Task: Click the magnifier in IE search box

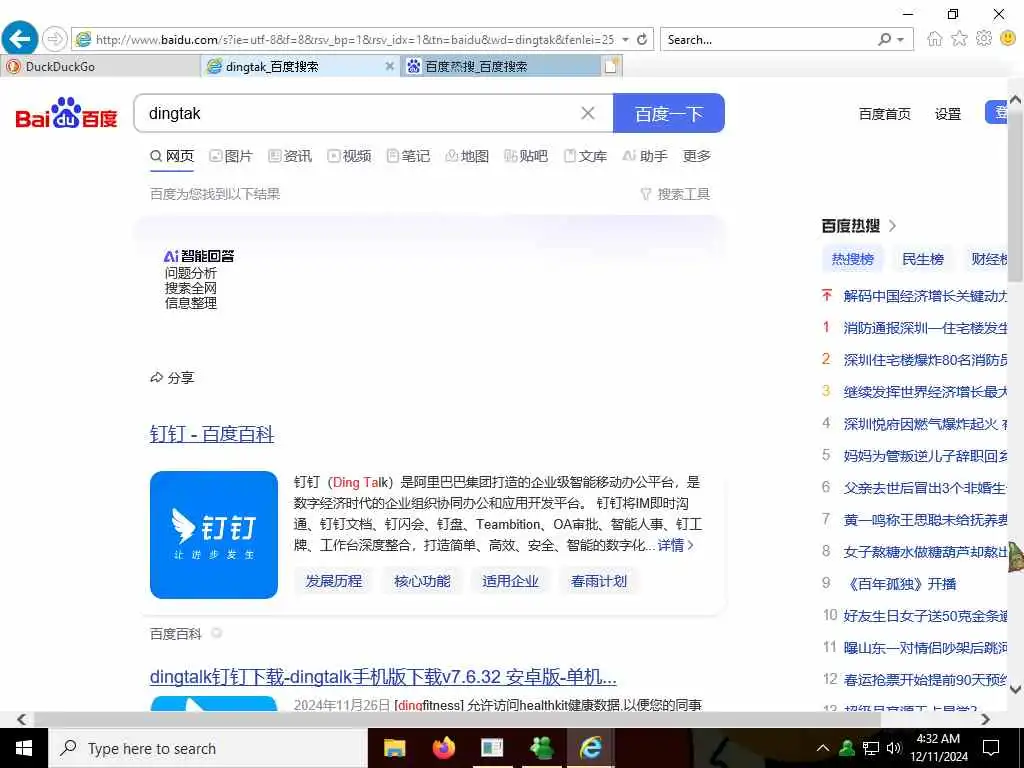Action: pos(884,39)
